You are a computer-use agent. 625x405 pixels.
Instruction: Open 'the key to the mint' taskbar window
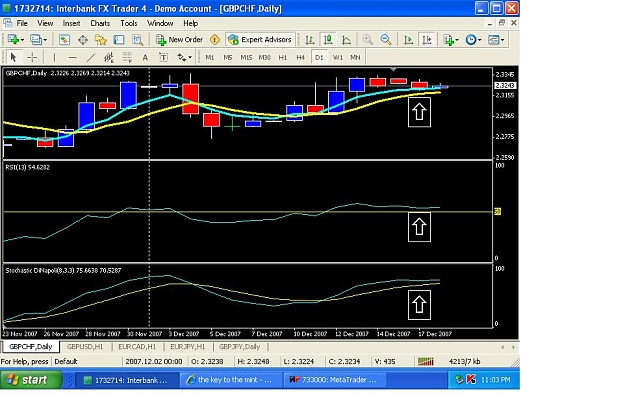(231, 380)
